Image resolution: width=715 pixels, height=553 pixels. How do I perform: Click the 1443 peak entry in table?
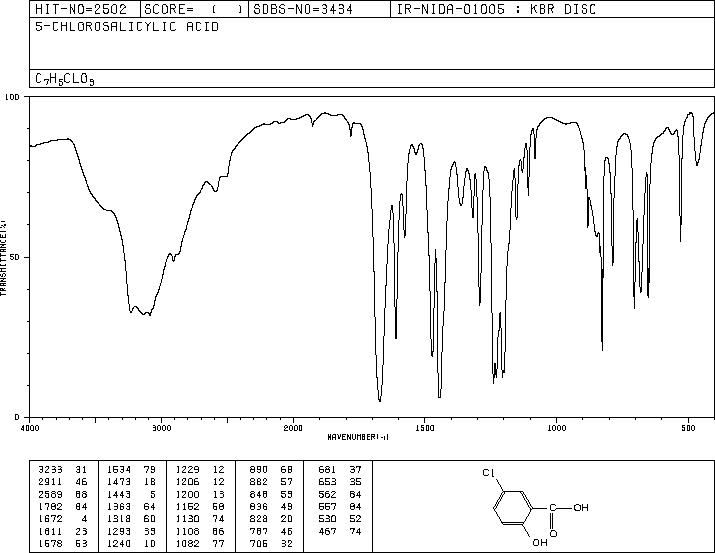[131, 494]
